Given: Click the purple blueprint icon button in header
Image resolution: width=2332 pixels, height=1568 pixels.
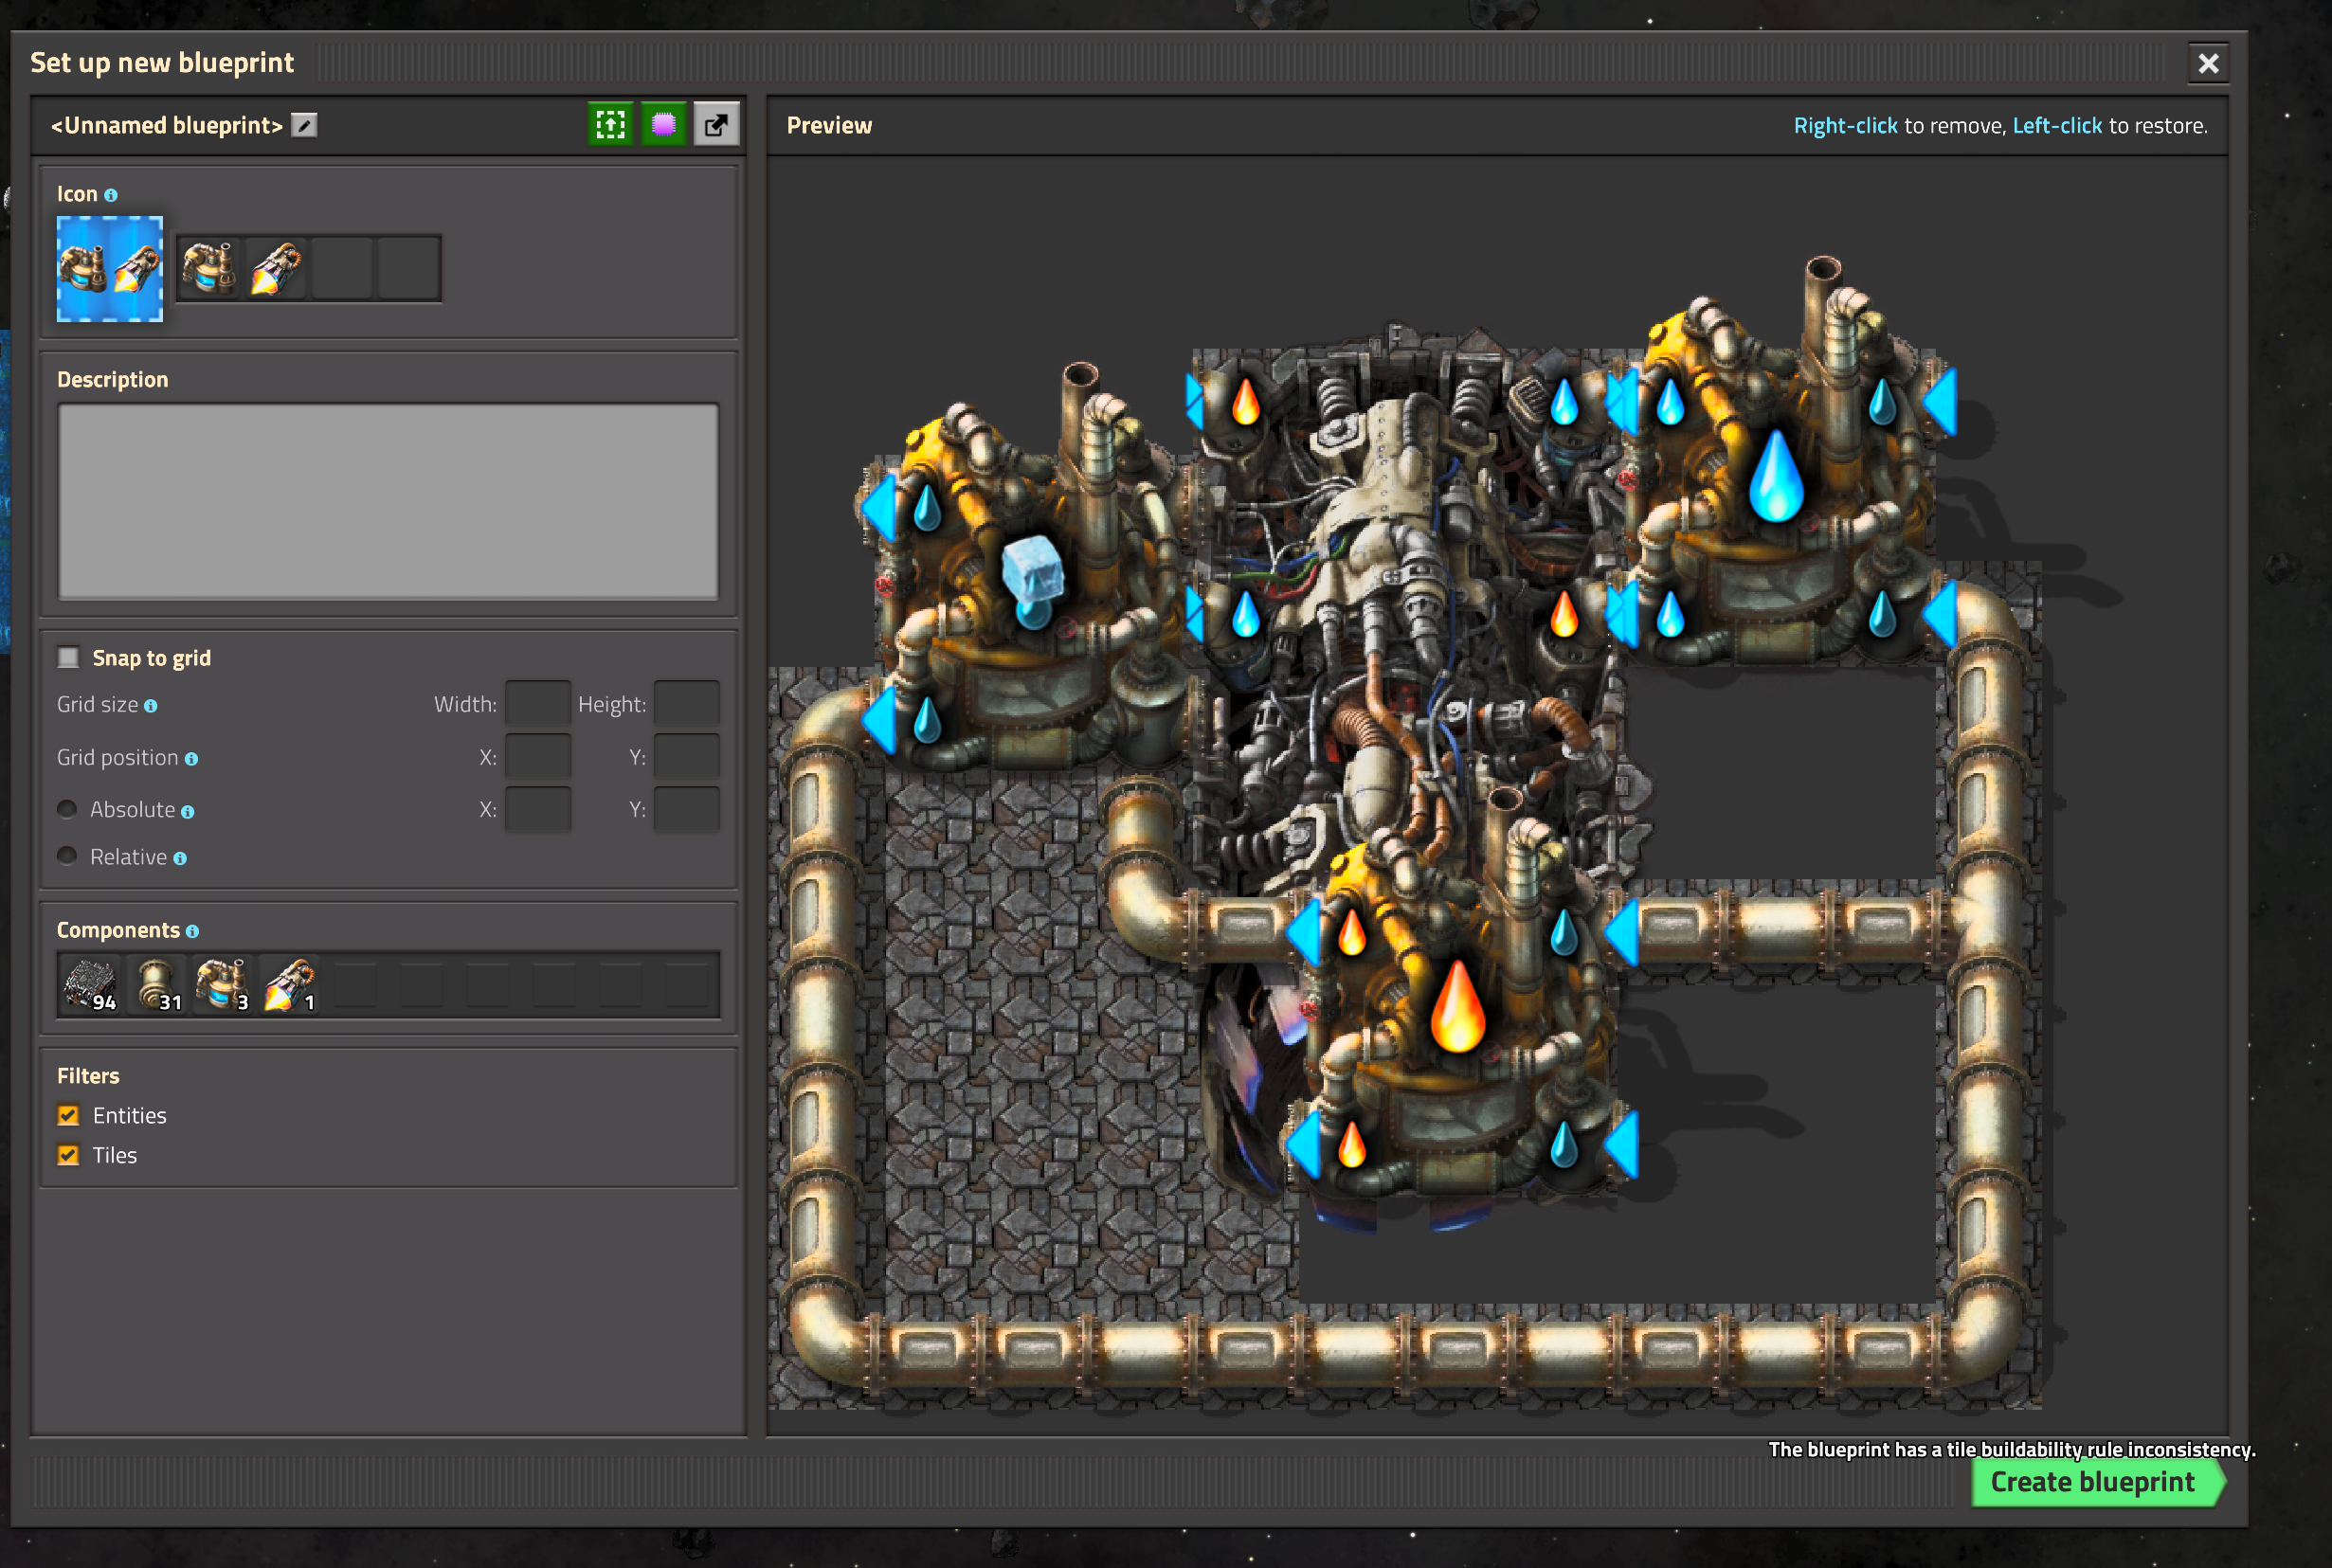Looking at the screenshot, I should pos(663,125).
